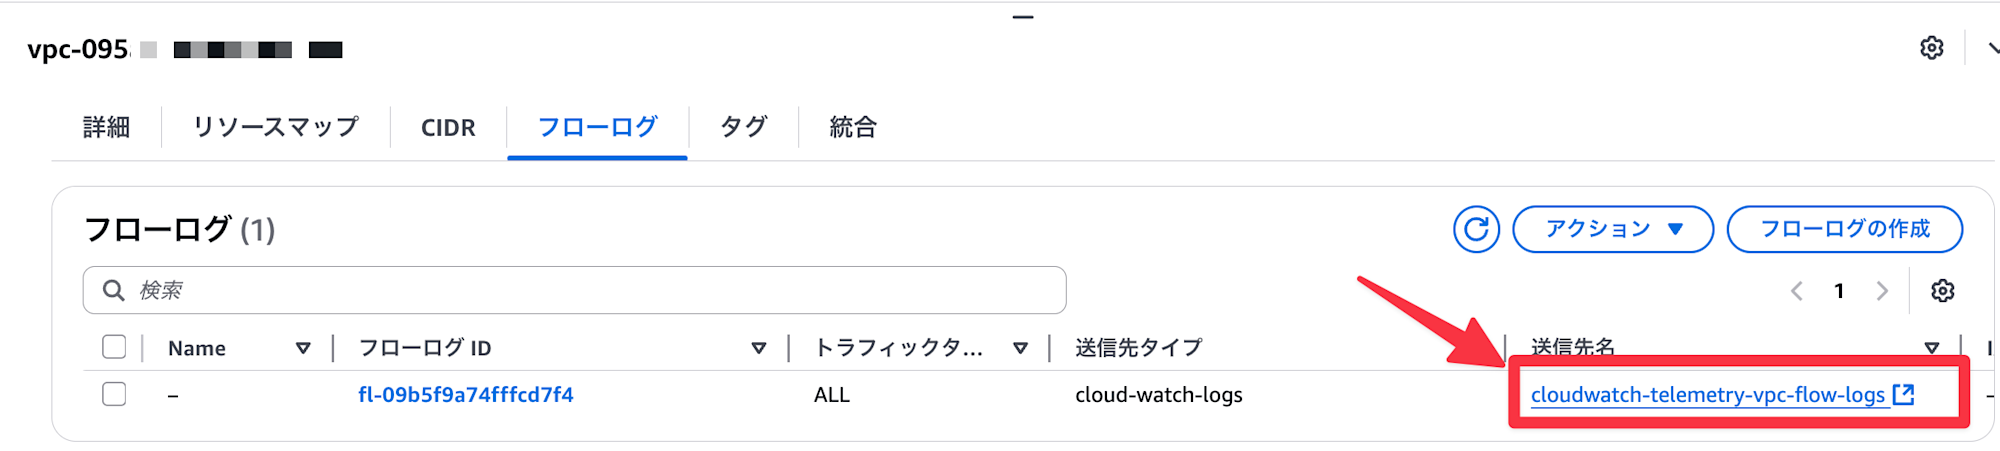Click the panel resize handle at top
The width and height of the screenshot is (2000, 451).
point(1022,17)
